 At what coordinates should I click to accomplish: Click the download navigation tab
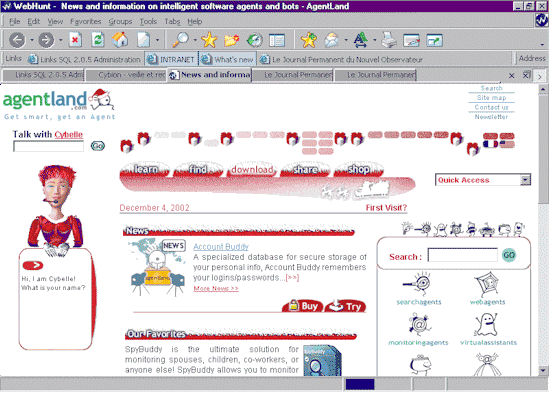pos(252,169)
